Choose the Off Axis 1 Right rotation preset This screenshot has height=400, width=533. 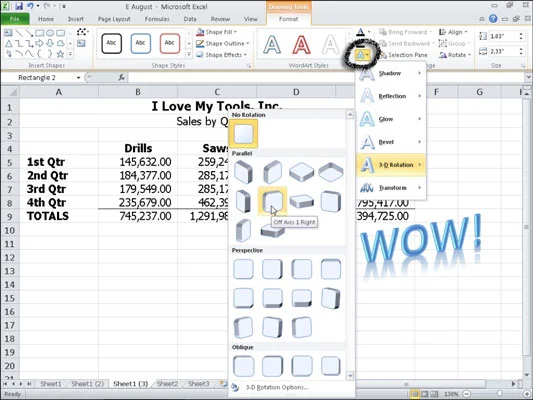[x=272, y=201]
